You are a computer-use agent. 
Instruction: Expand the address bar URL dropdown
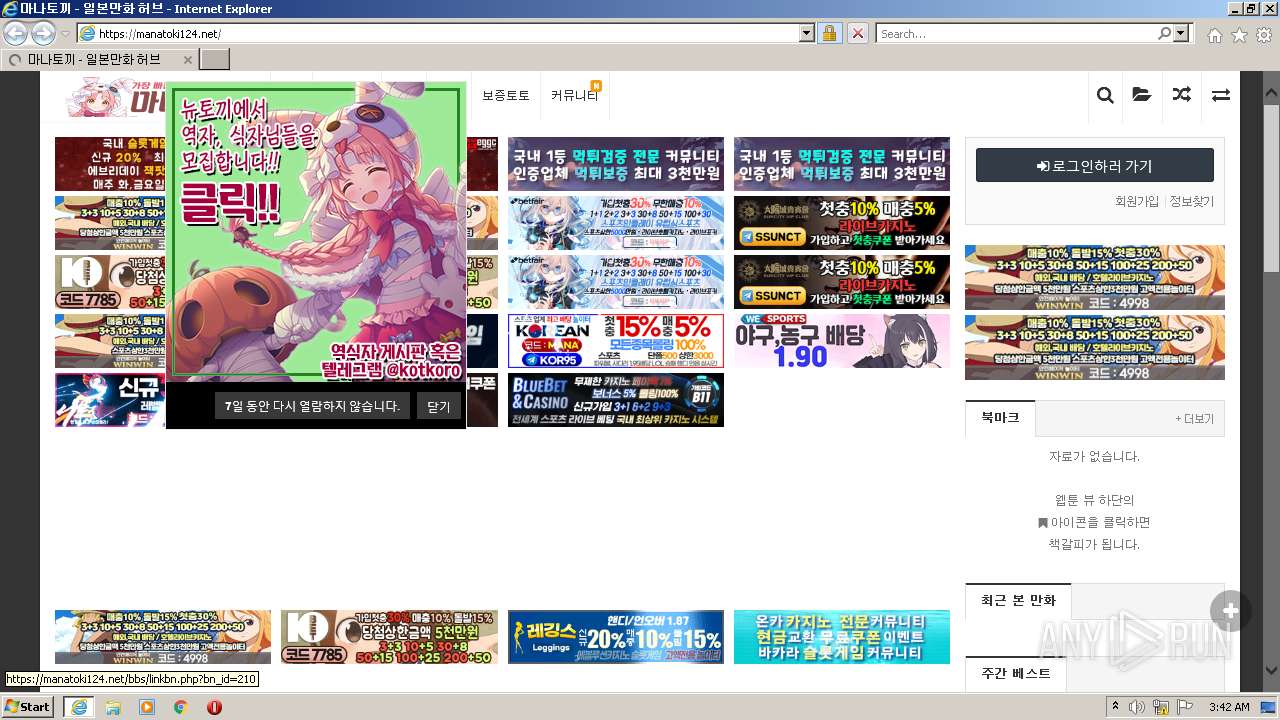pyautogui.click(x=807, y=33)
